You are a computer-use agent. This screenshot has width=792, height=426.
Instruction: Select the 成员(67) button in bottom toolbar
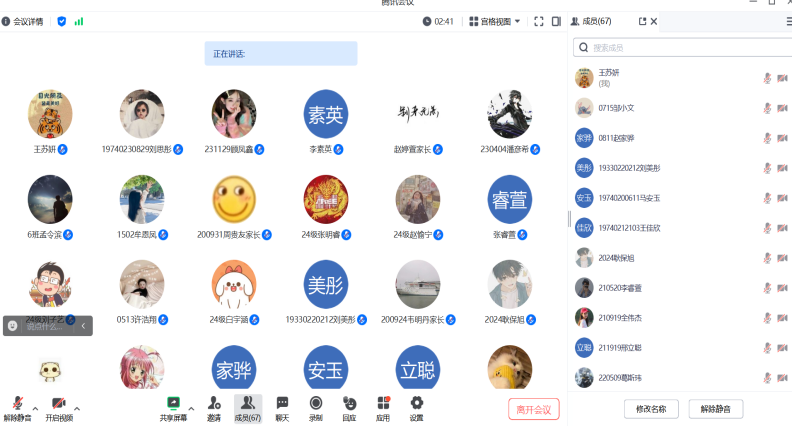[x=248, y=404]
